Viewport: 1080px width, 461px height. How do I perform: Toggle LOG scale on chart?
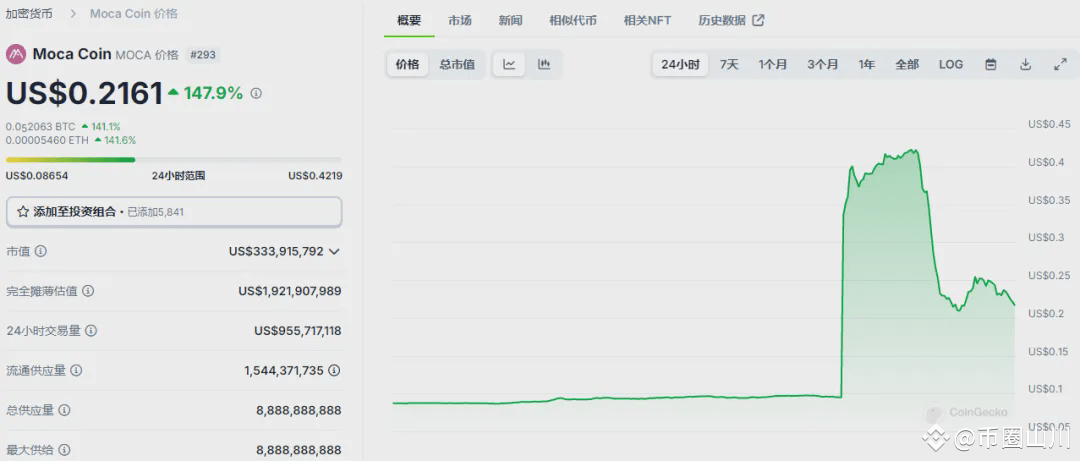coord(951,65)
